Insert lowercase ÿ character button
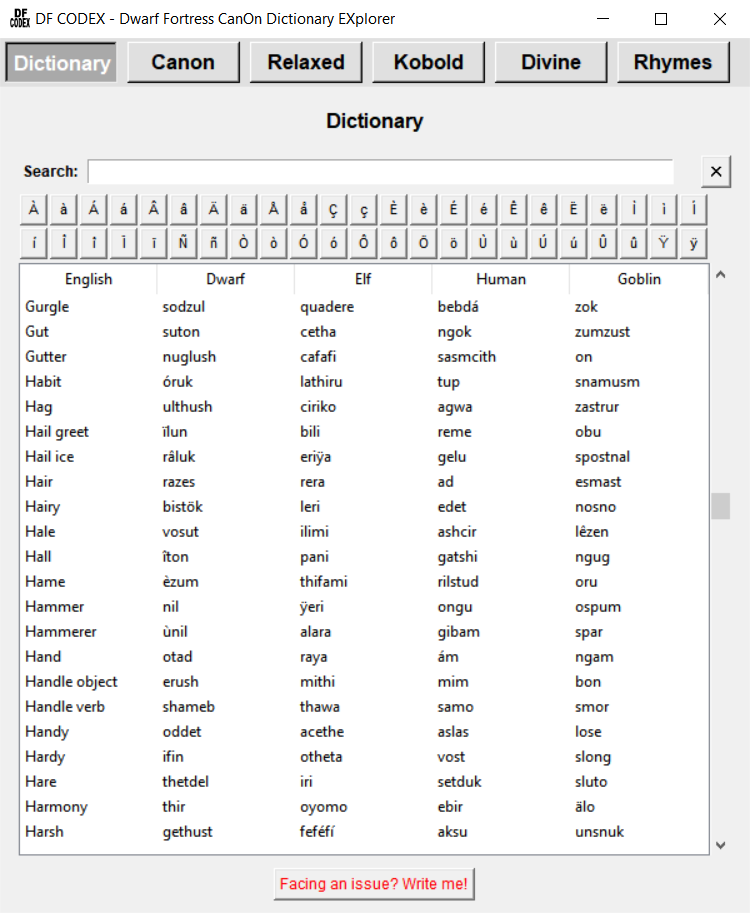Image resolution: width=750 pixels, height=913 pixels. tap(693, 243)
